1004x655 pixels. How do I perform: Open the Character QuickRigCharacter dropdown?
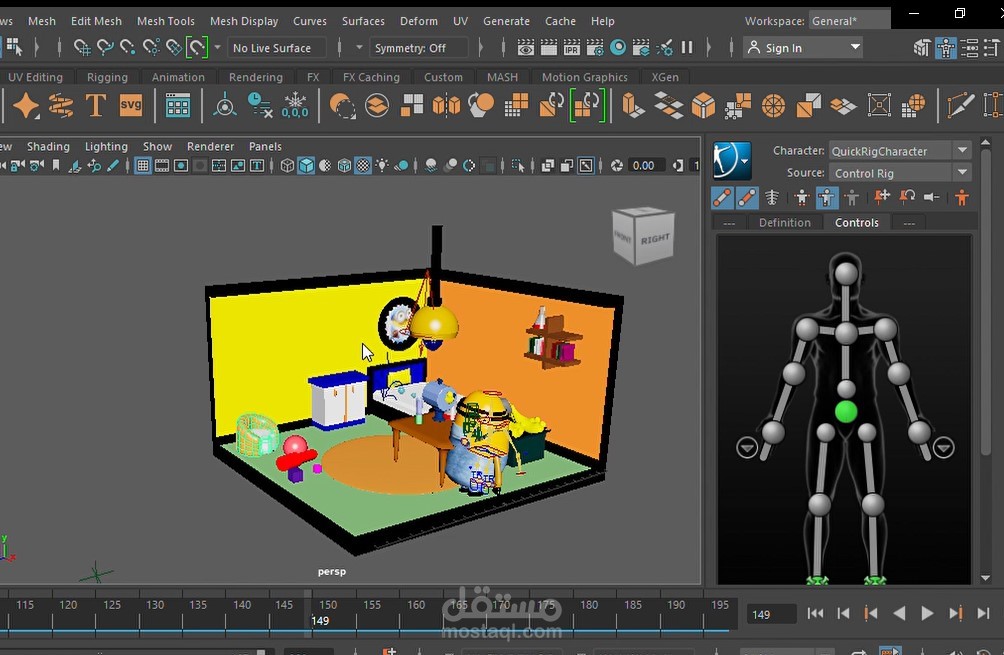(900, 150)
